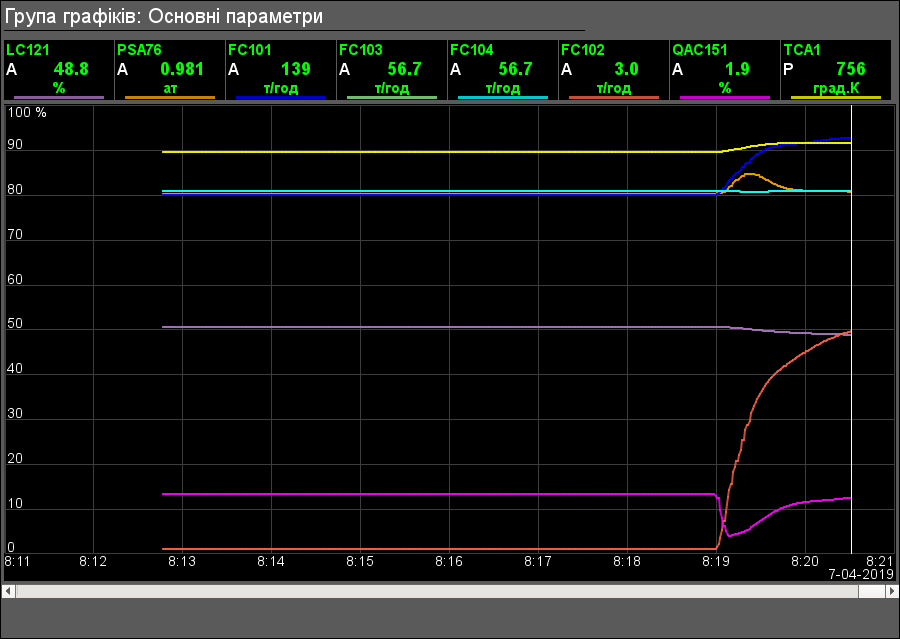Select the FC102 parameter tile

pos(614,70)
